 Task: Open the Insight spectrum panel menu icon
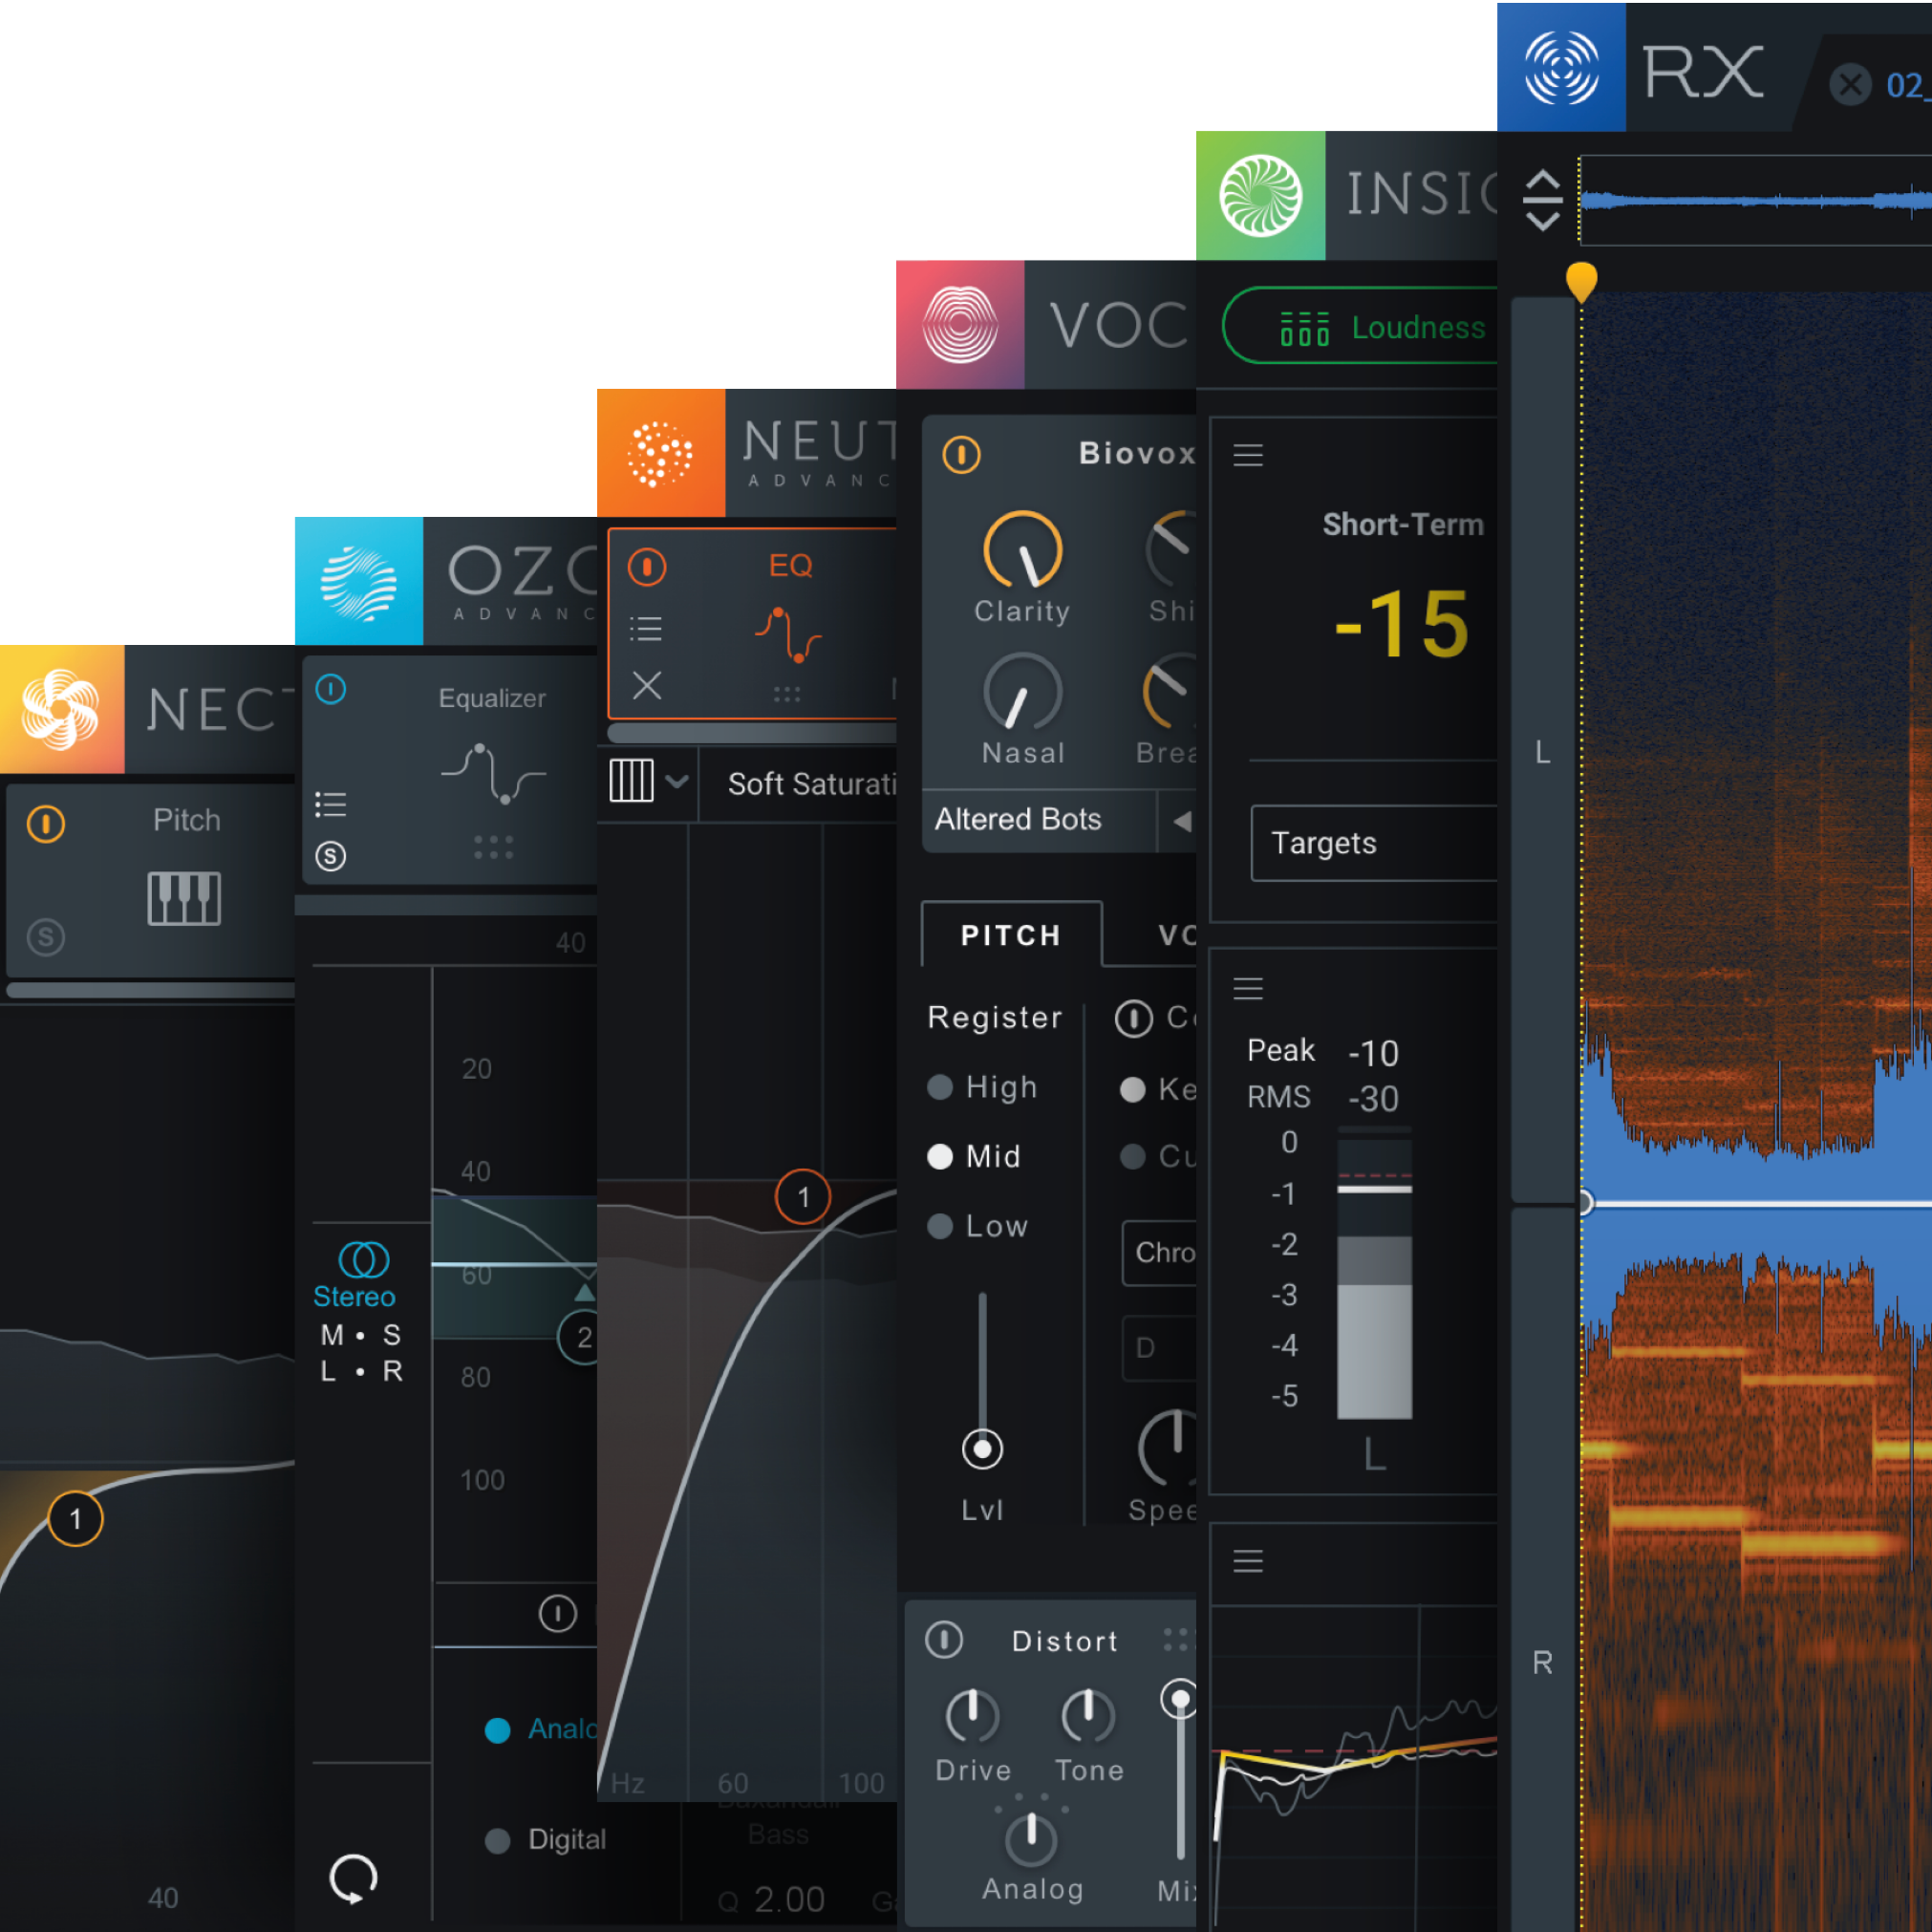pyautogui.click(x=1247, y=1561)
